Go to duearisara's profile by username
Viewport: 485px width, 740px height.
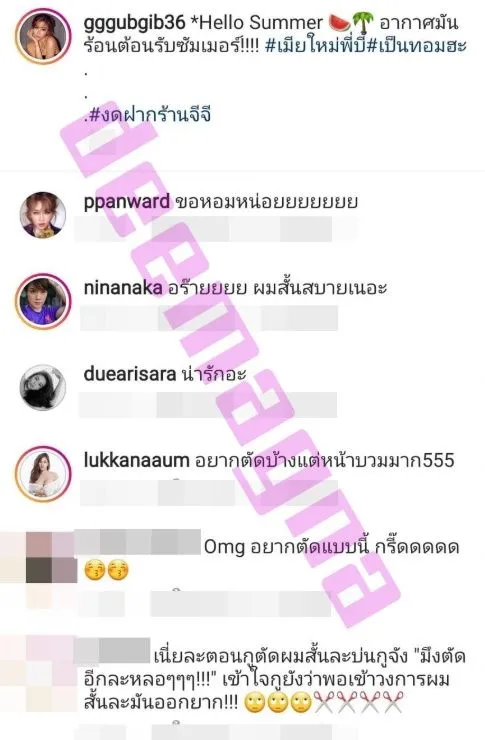click(x=130, y=374)
